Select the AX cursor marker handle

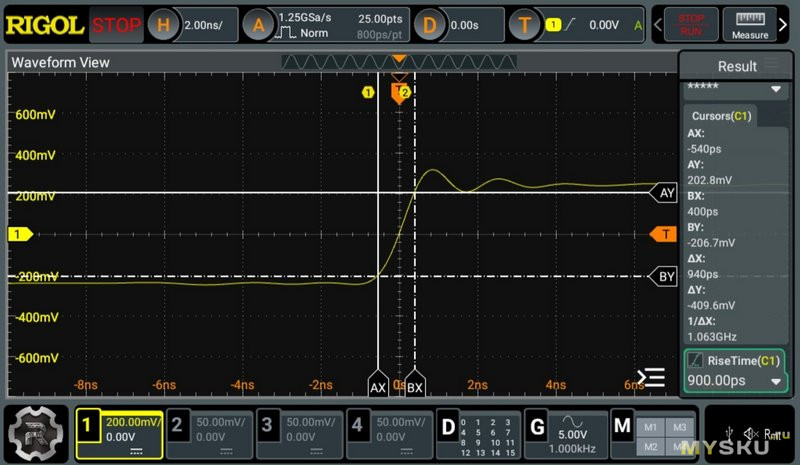pos(377,387)
